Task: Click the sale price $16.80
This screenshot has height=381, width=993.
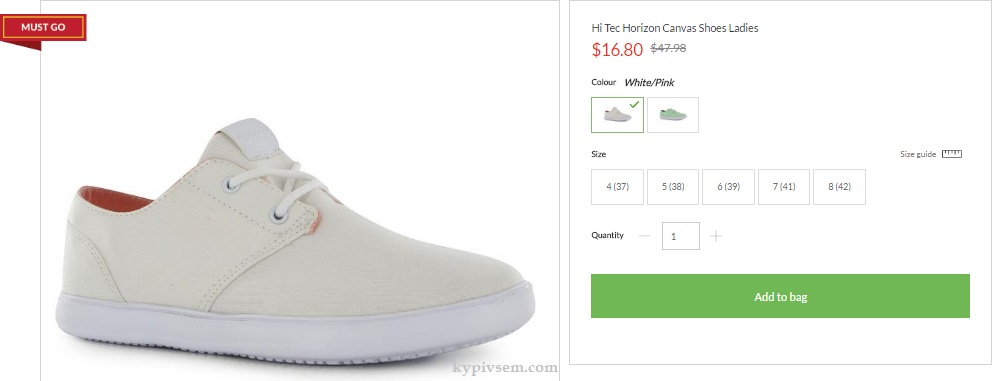Action: (x=617, y=49)
